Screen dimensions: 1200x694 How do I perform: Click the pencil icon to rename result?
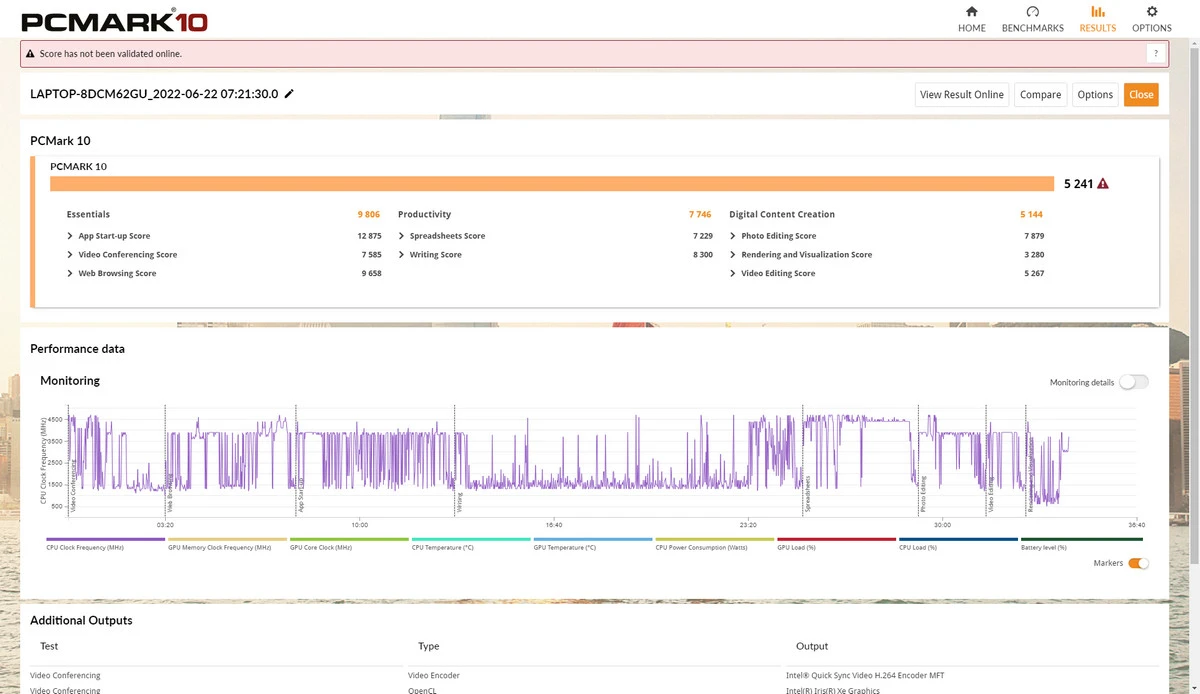click(290, 94)
